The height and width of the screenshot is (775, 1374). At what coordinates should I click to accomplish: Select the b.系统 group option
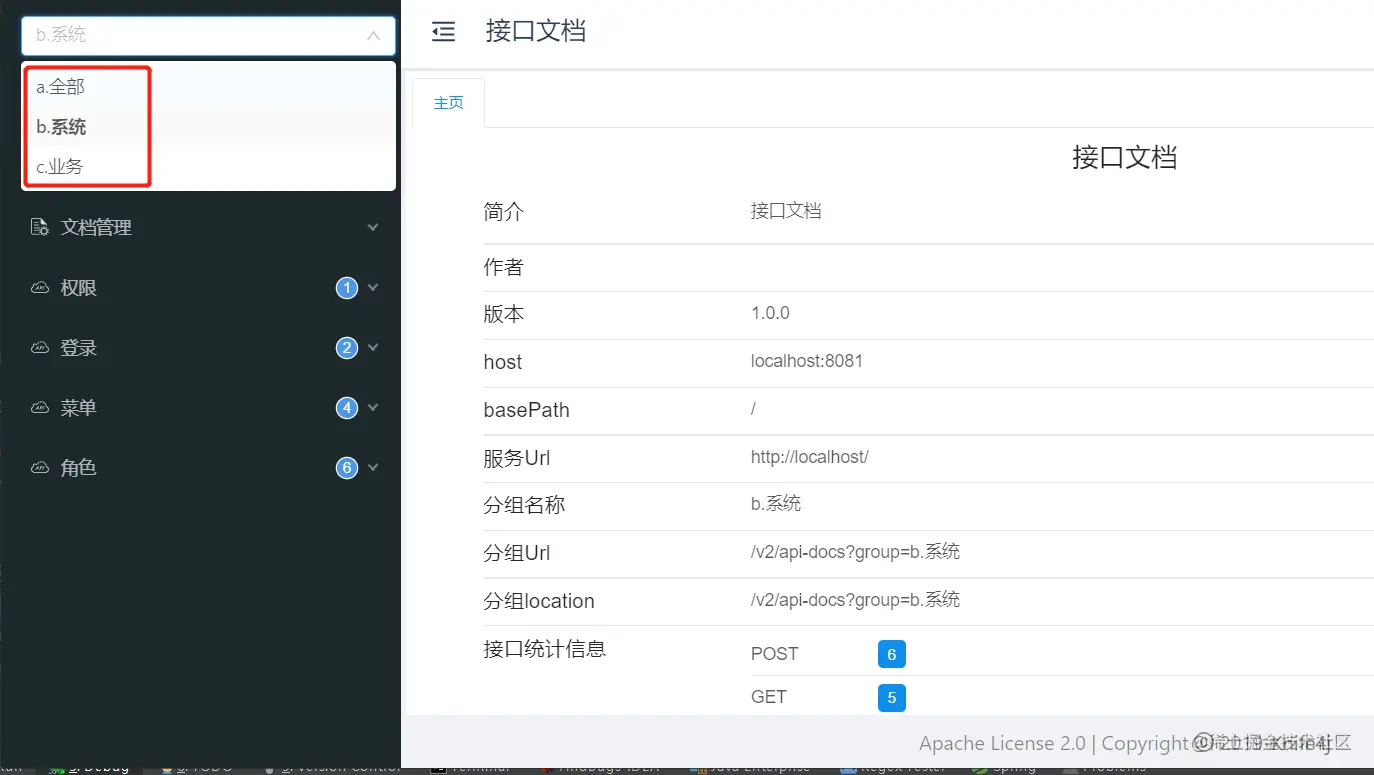tap(64, 126)
